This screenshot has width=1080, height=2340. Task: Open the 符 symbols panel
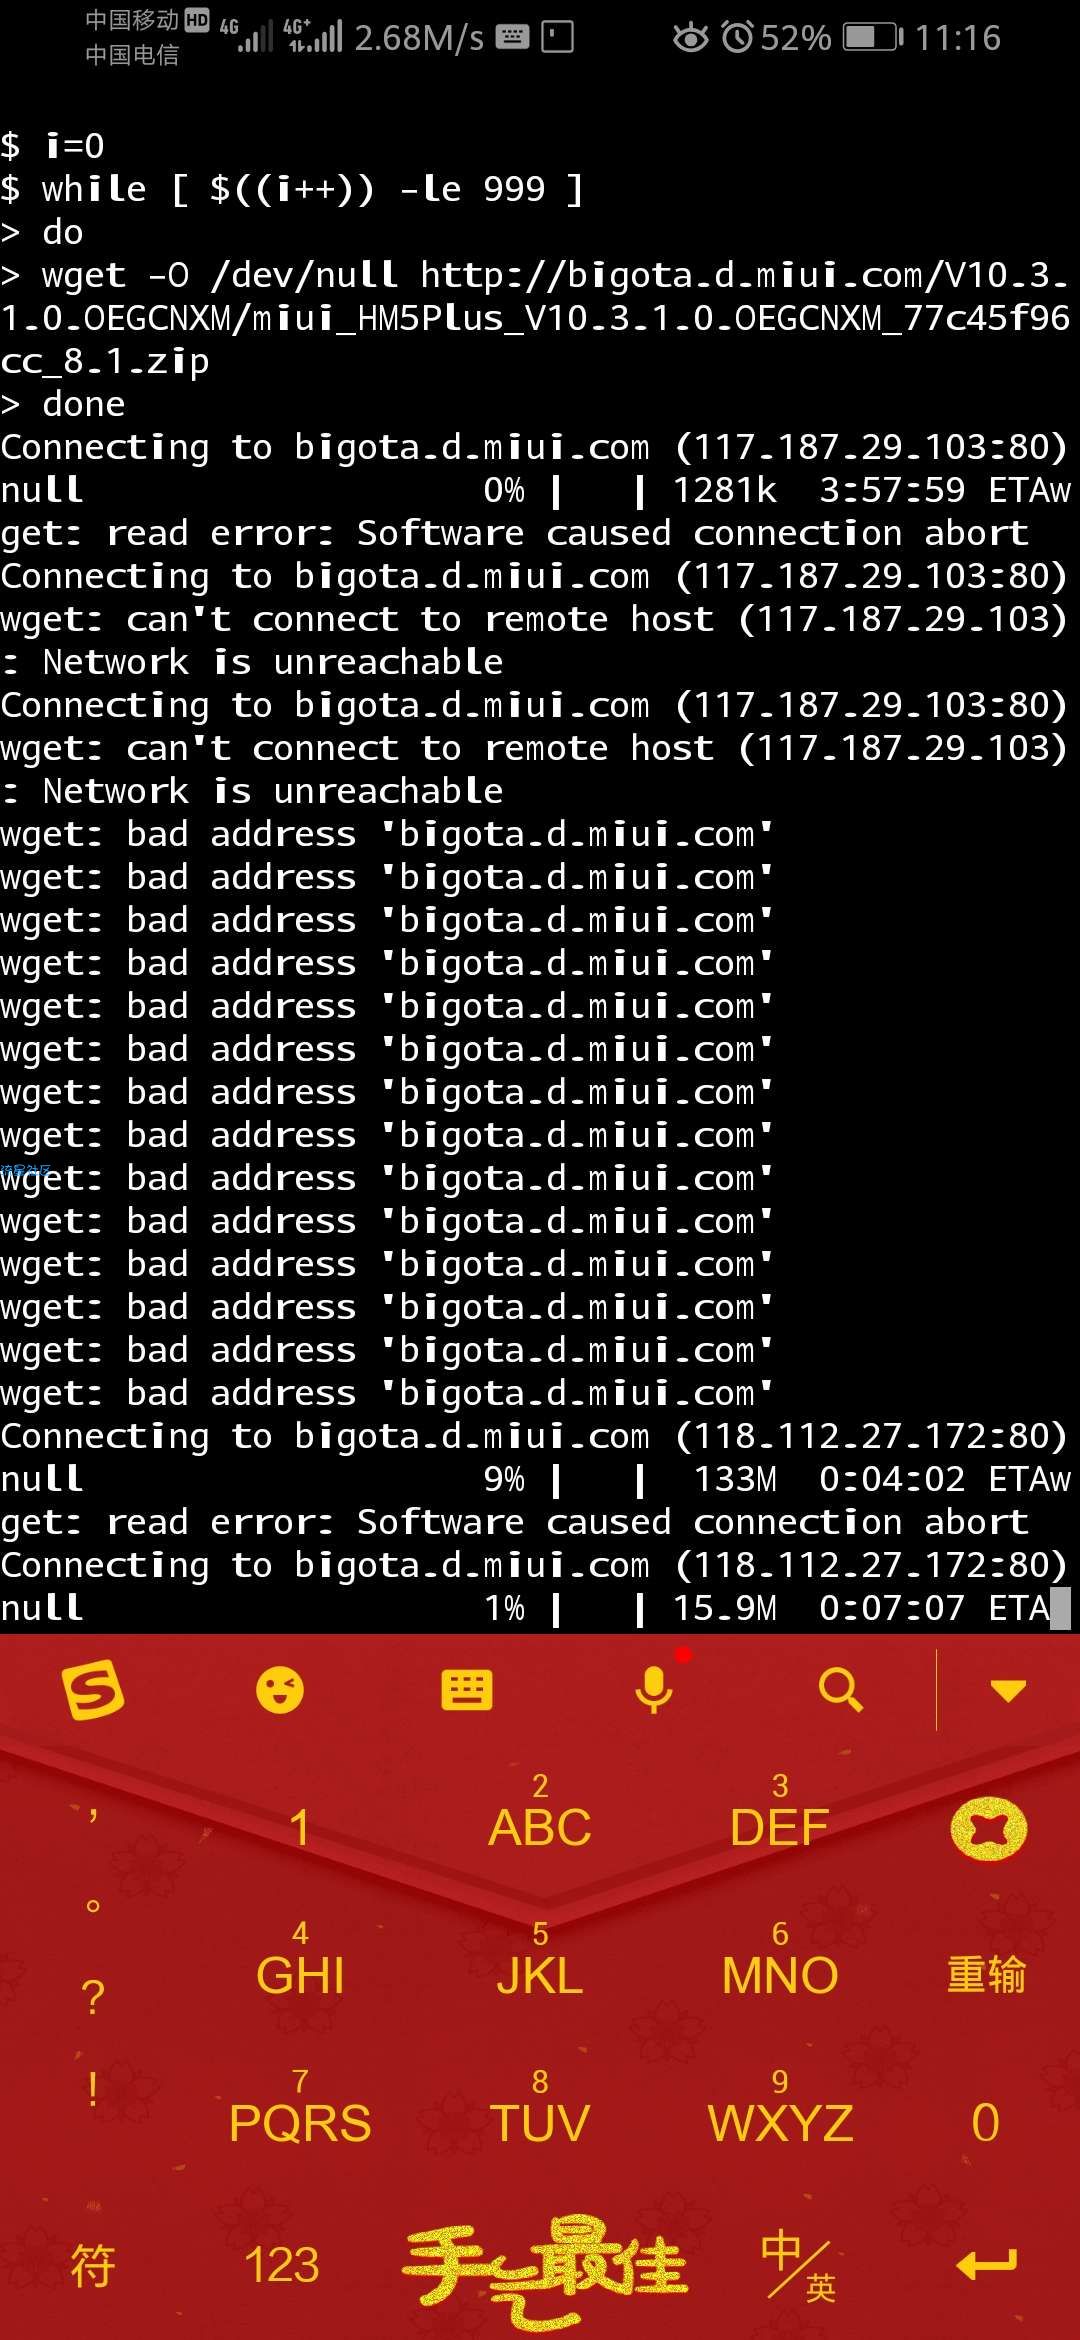[x=93, y=2265]
